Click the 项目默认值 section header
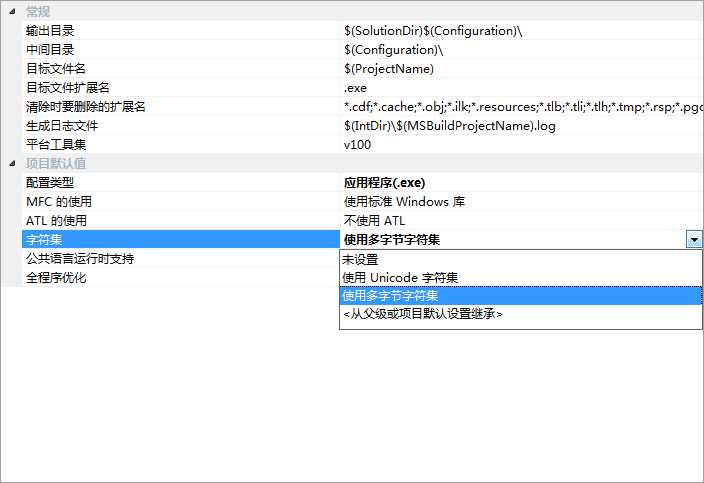 (56, 163)
